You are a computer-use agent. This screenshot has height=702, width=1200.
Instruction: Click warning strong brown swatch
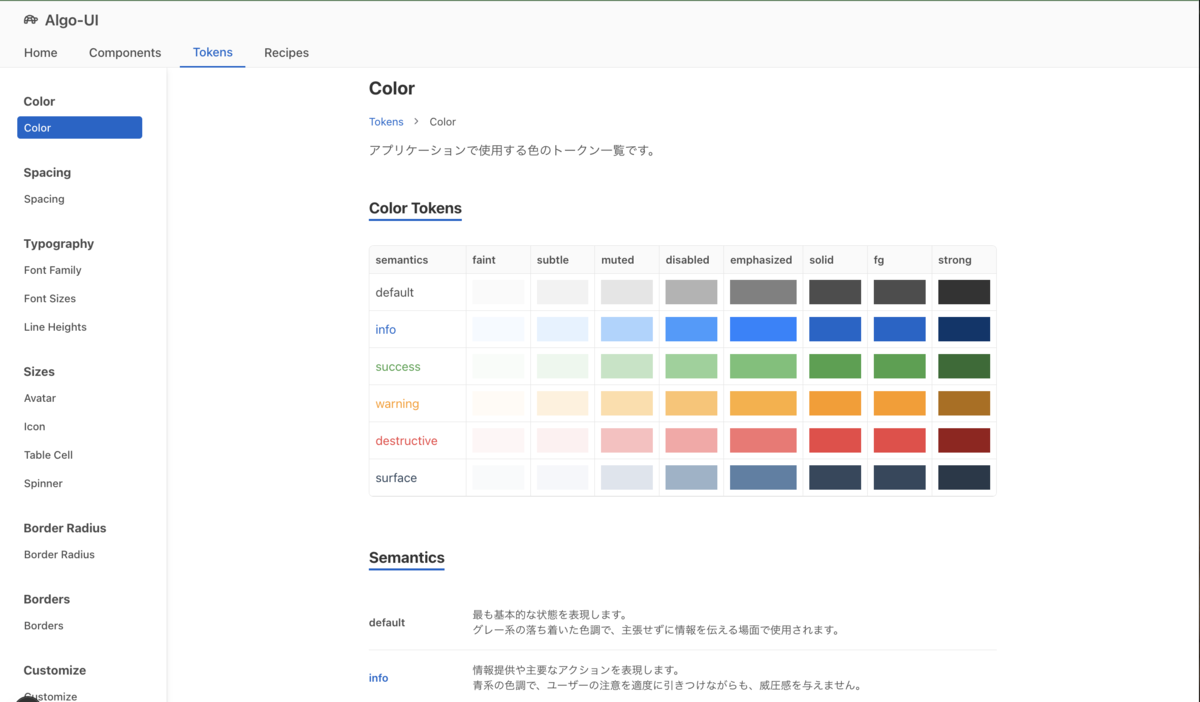(964, 403)
